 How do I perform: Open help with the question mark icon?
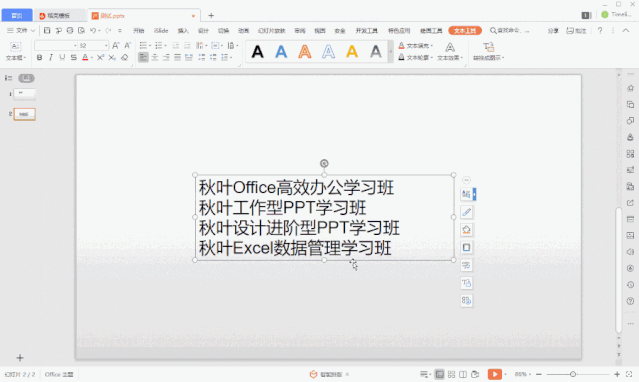[600, 31]
